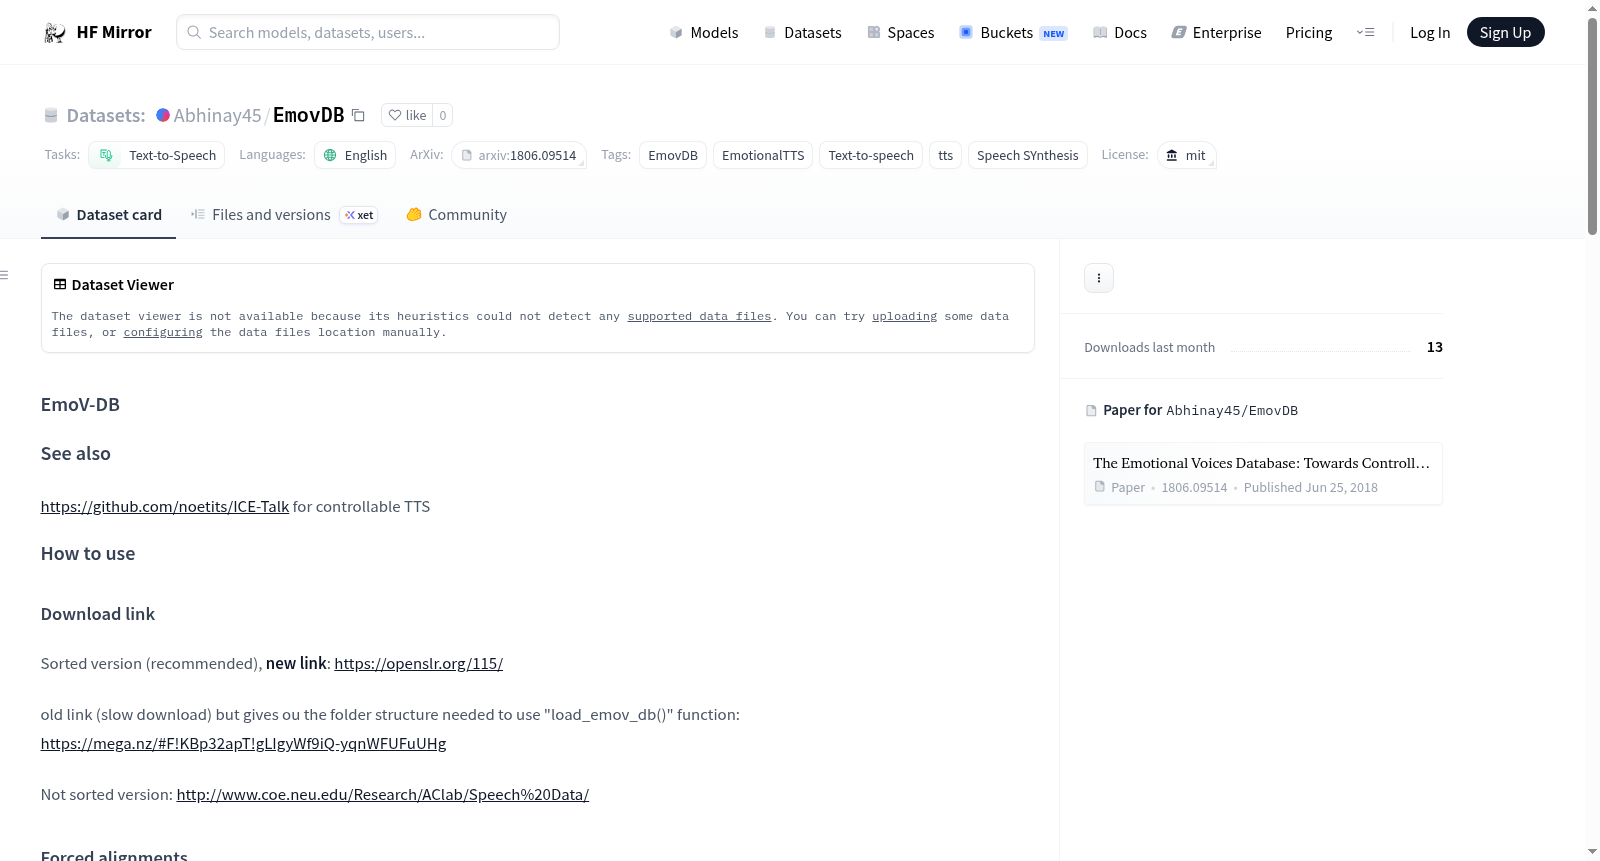The height and width of the screenshot is (861, 1600).
Task: Switch to the Dataset card tab
Action: click(x=108, y=215)
